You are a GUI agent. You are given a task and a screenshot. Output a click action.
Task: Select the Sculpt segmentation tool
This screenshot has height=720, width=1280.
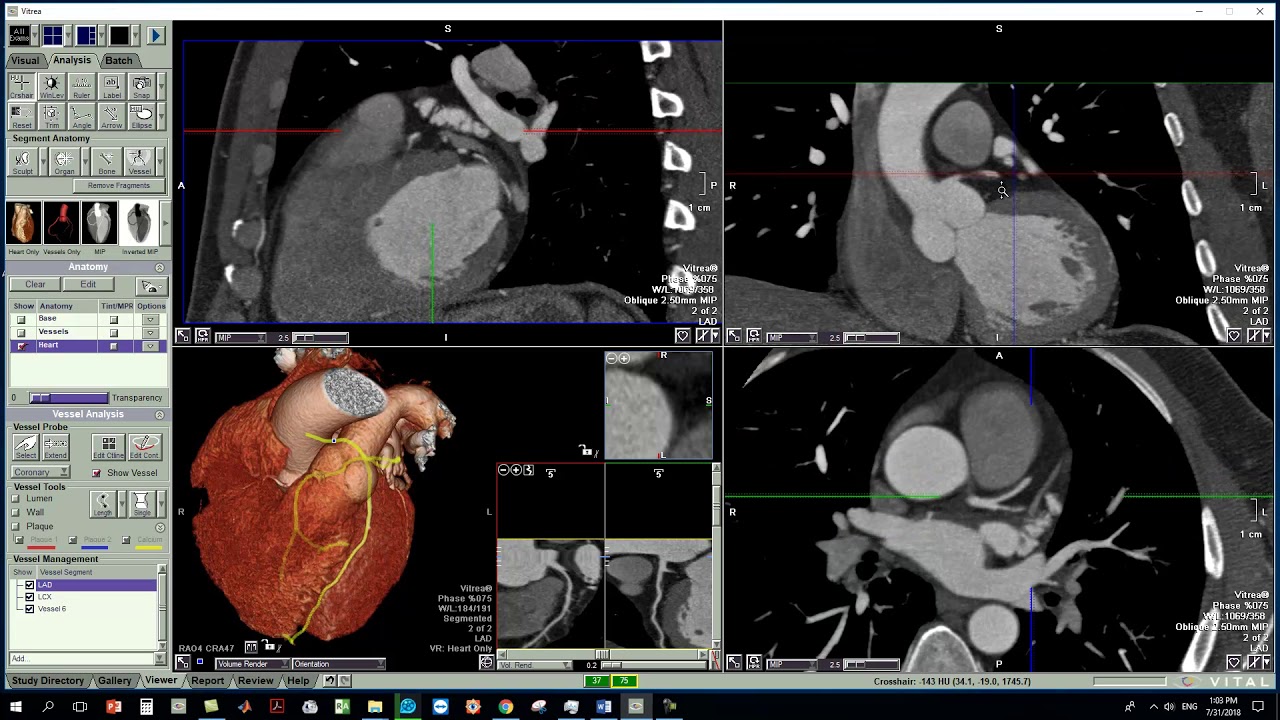tap(22, 162)
